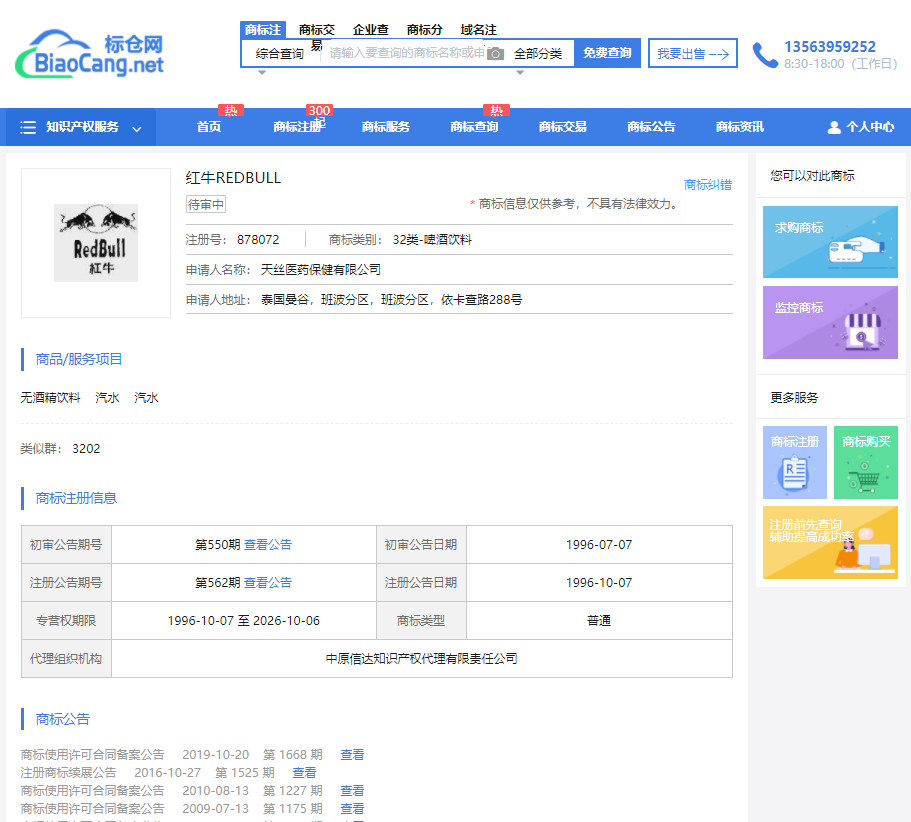This screenshot has height=822, width=911.
Task: Click the 免费查询 search button
Action: tap(607, 53)
